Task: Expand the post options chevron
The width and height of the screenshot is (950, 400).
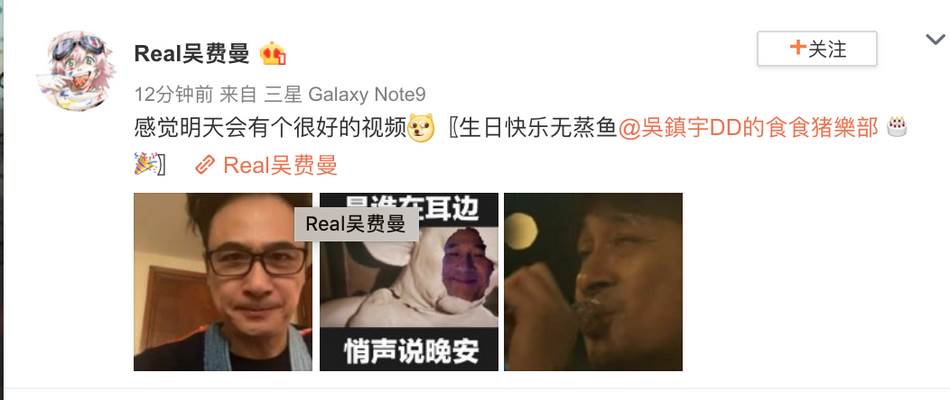Action: click(935, 40)
